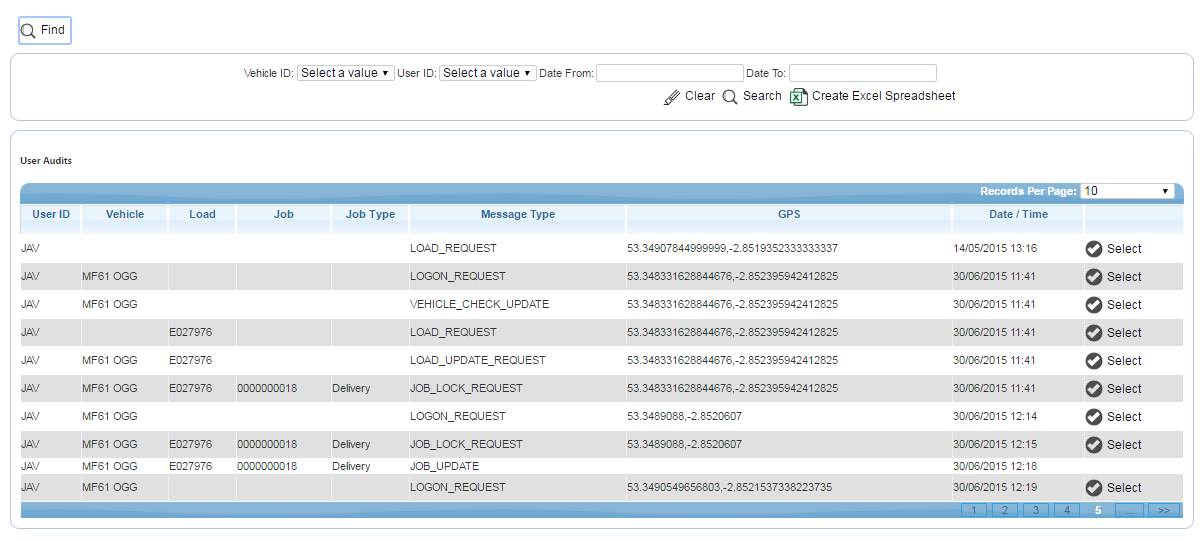Open job 0000000018 in JOB_UPDATE row
Image resolution: width=1201 pixels, height=541 pixels.
pos(267,466)
